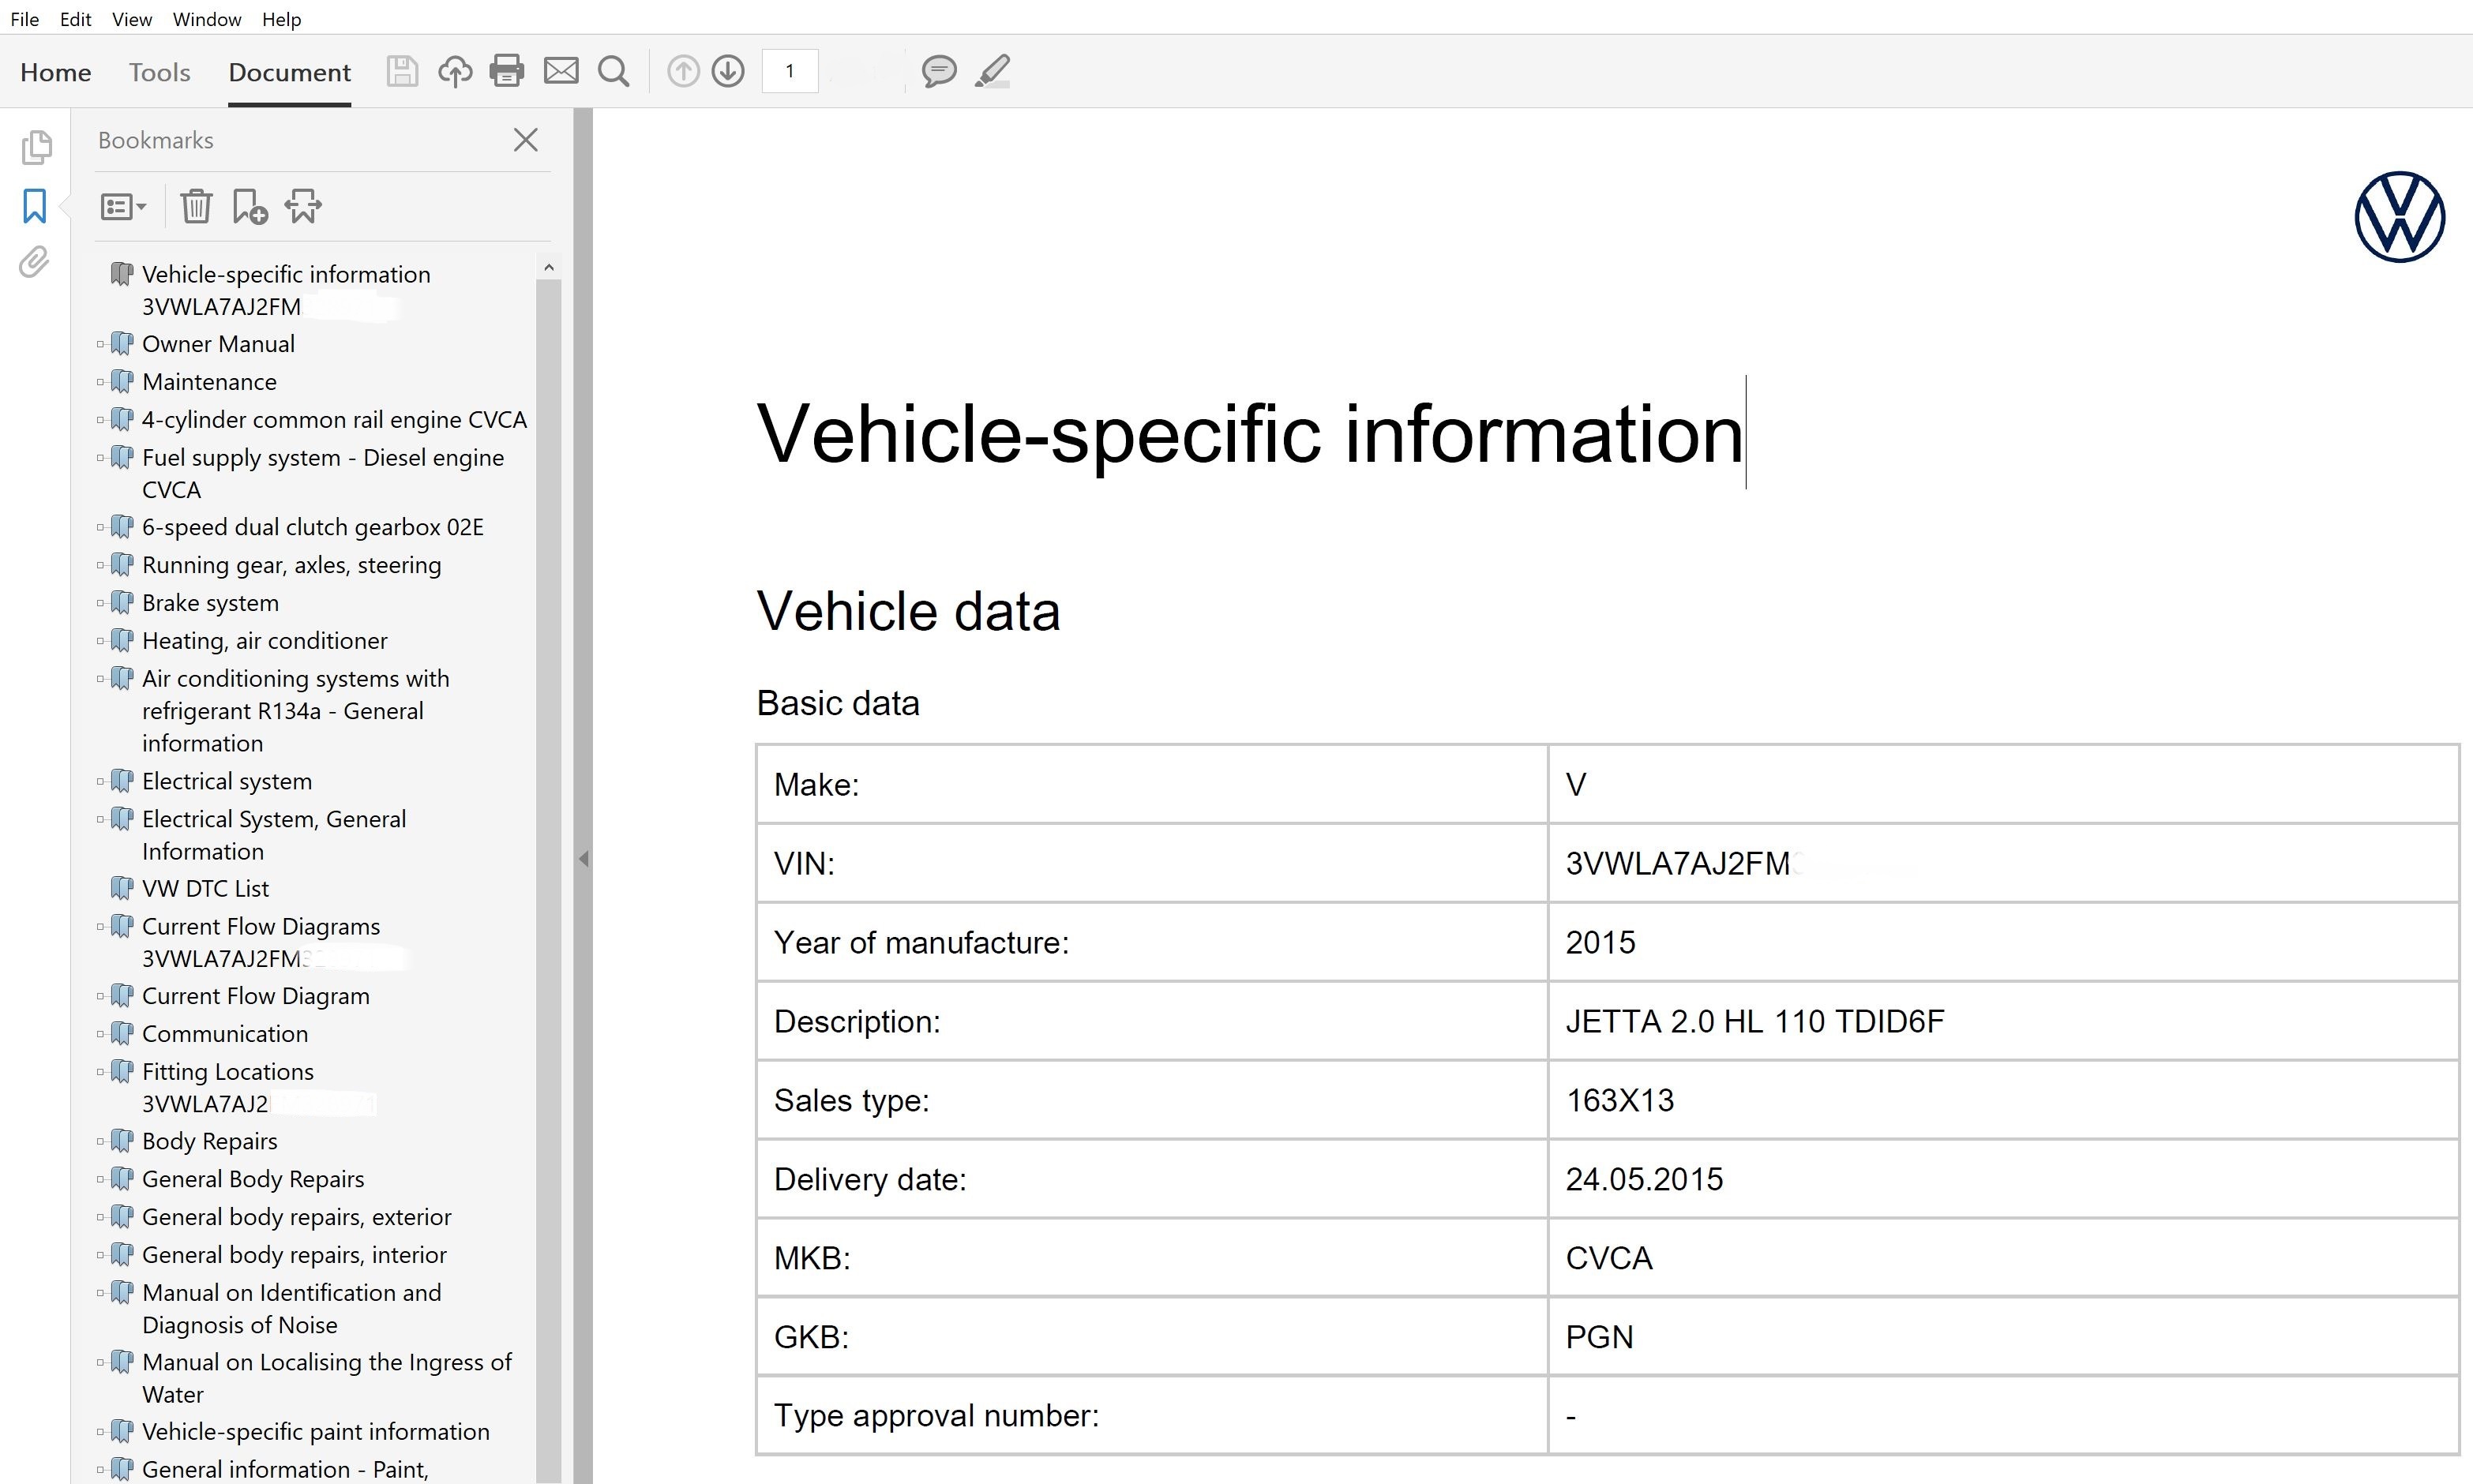Image resolution: width=2473 pixels, height=1484 pixels.
Task: Open bookmark options dropdown menu
Action: (123, 207)
